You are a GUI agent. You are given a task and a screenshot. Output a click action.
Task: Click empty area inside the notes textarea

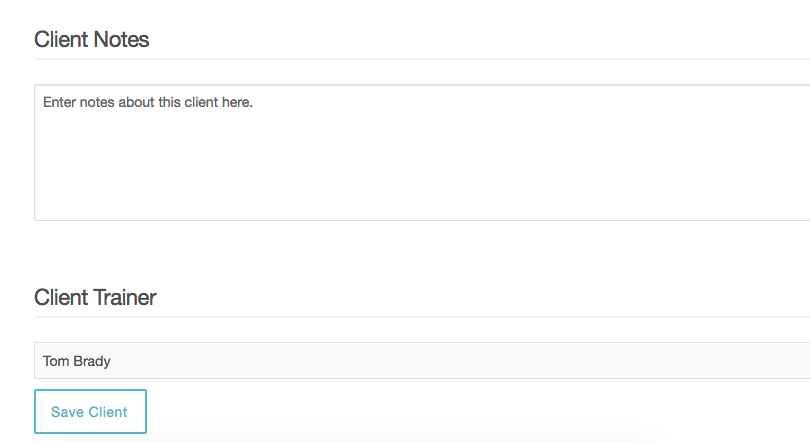click(500, 170)
